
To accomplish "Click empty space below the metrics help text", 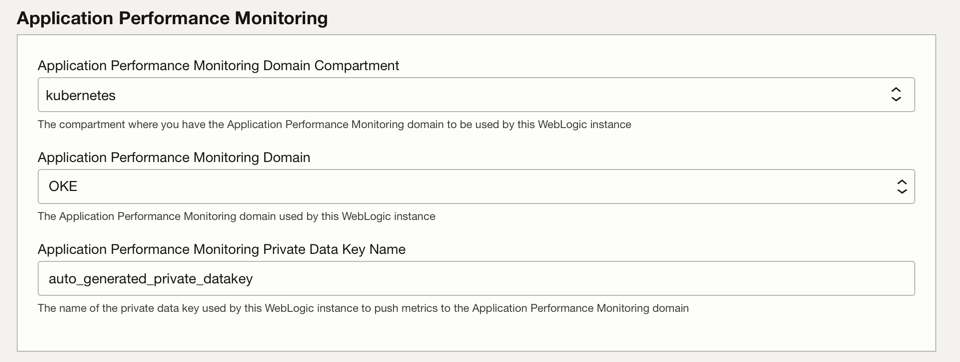I will pos(476,334).
